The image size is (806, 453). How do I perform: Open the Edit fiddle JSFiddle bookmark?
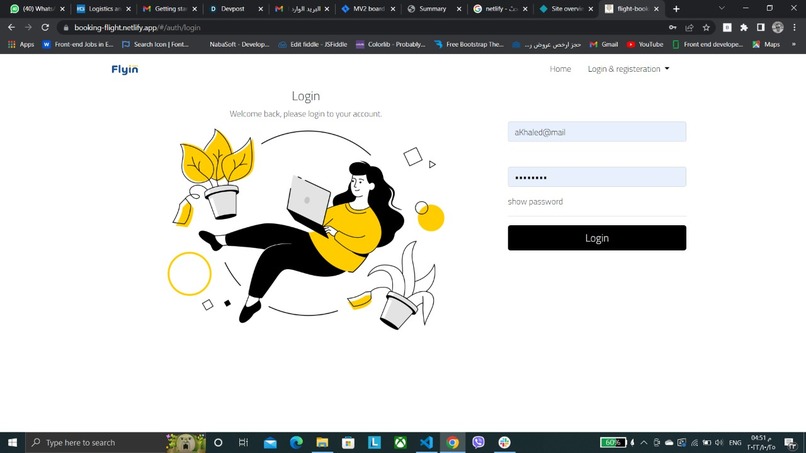(313, 45)
